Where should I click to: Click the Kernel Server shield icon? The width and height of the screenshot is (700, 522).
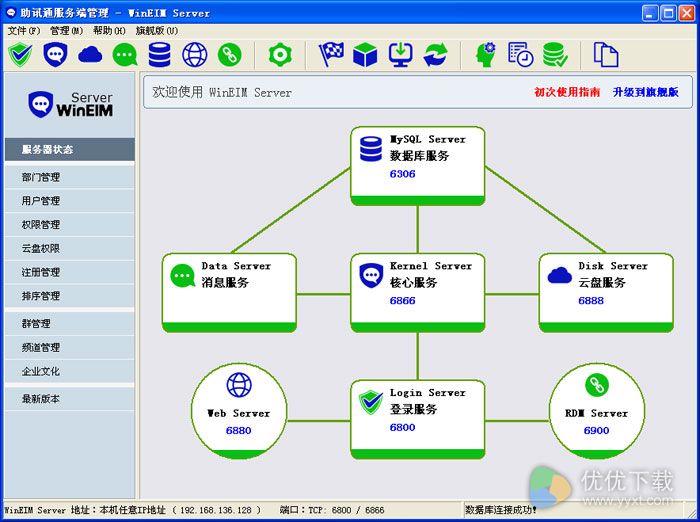point(371,276)
